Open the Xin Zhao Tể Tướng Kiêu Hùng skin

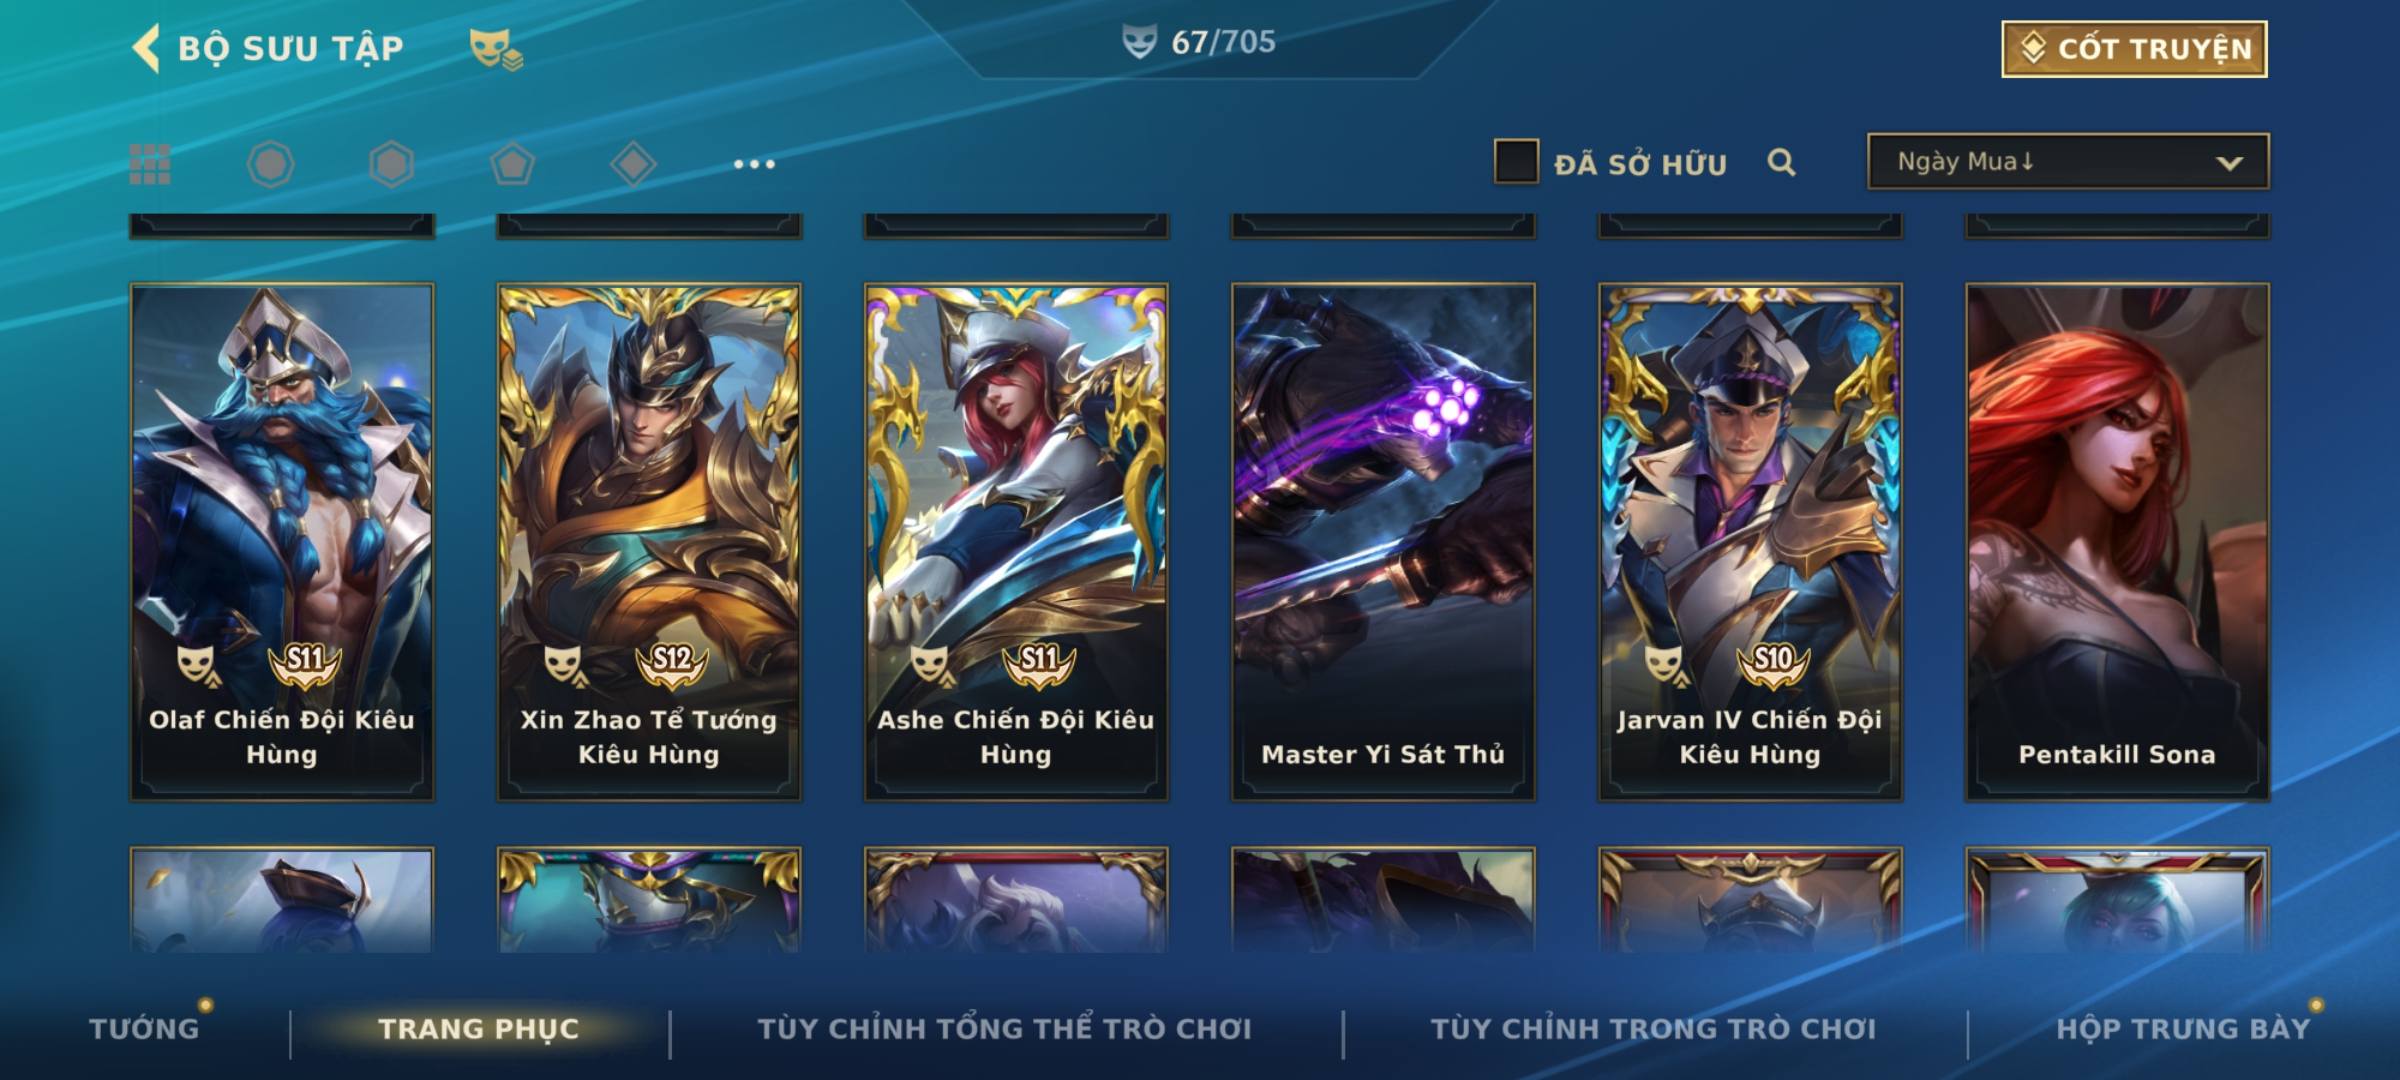point(649,542)
